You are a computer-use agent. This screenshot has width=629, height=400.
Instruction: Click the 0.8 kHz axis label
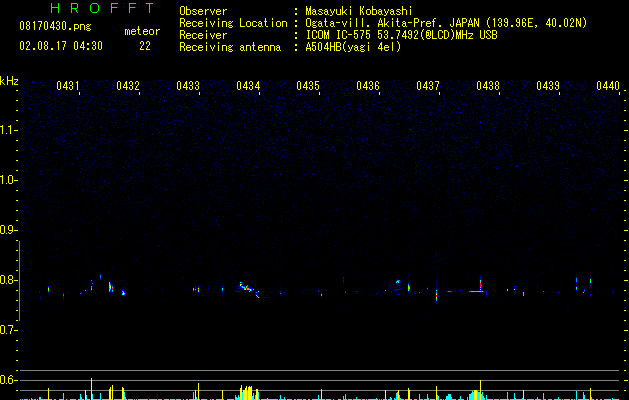click(8, 280)
